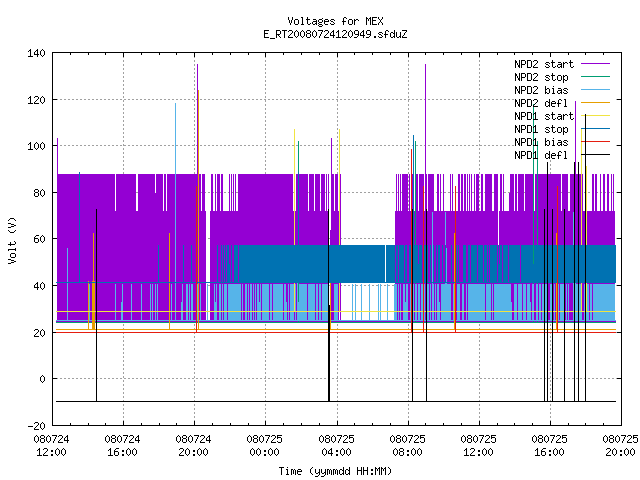
Task: Click the chart title 'Voltages for MEX'
Action: [335, 21]
